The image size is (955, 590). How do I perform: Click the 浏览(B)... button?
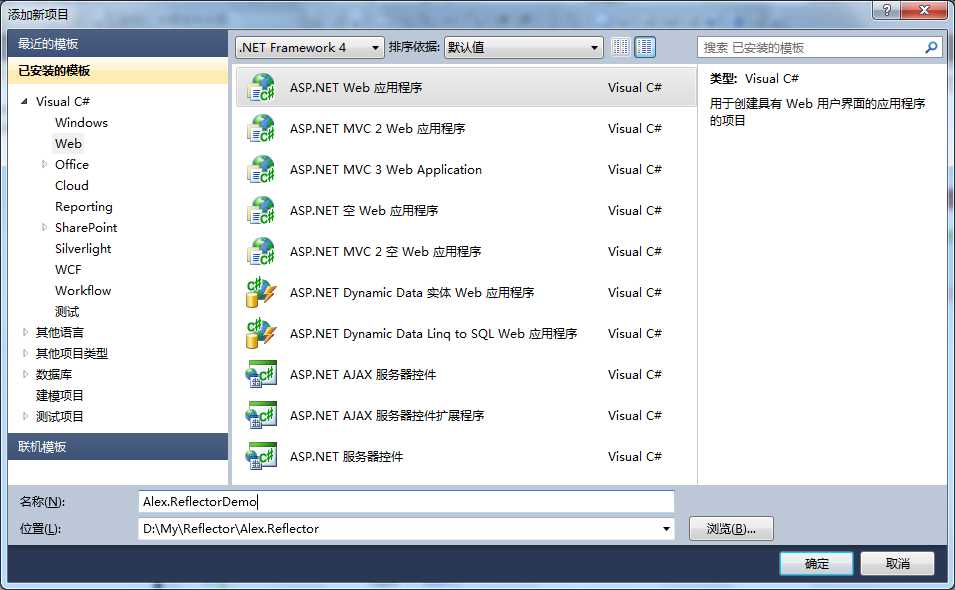coord(731,529)
